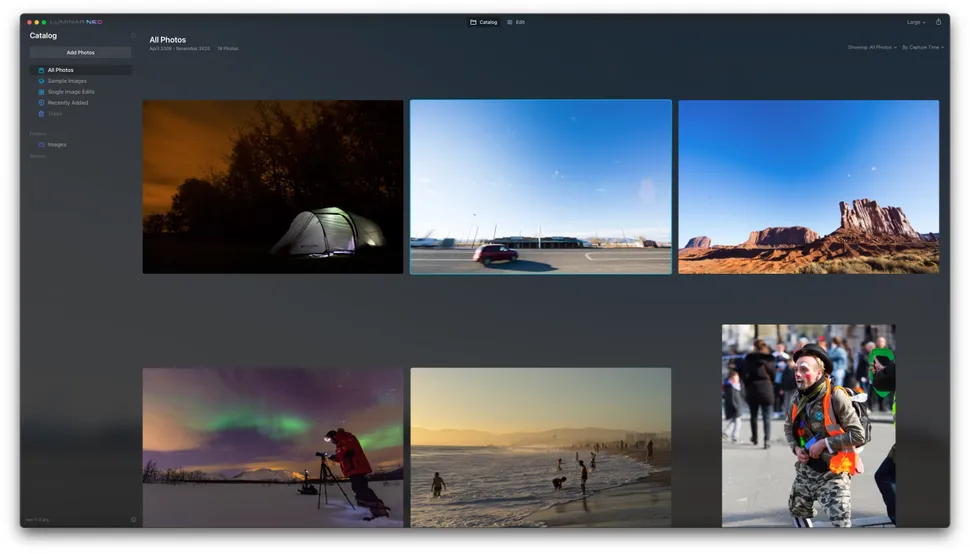
Task: Switch to the Edit tab
Action: point(516,22)
